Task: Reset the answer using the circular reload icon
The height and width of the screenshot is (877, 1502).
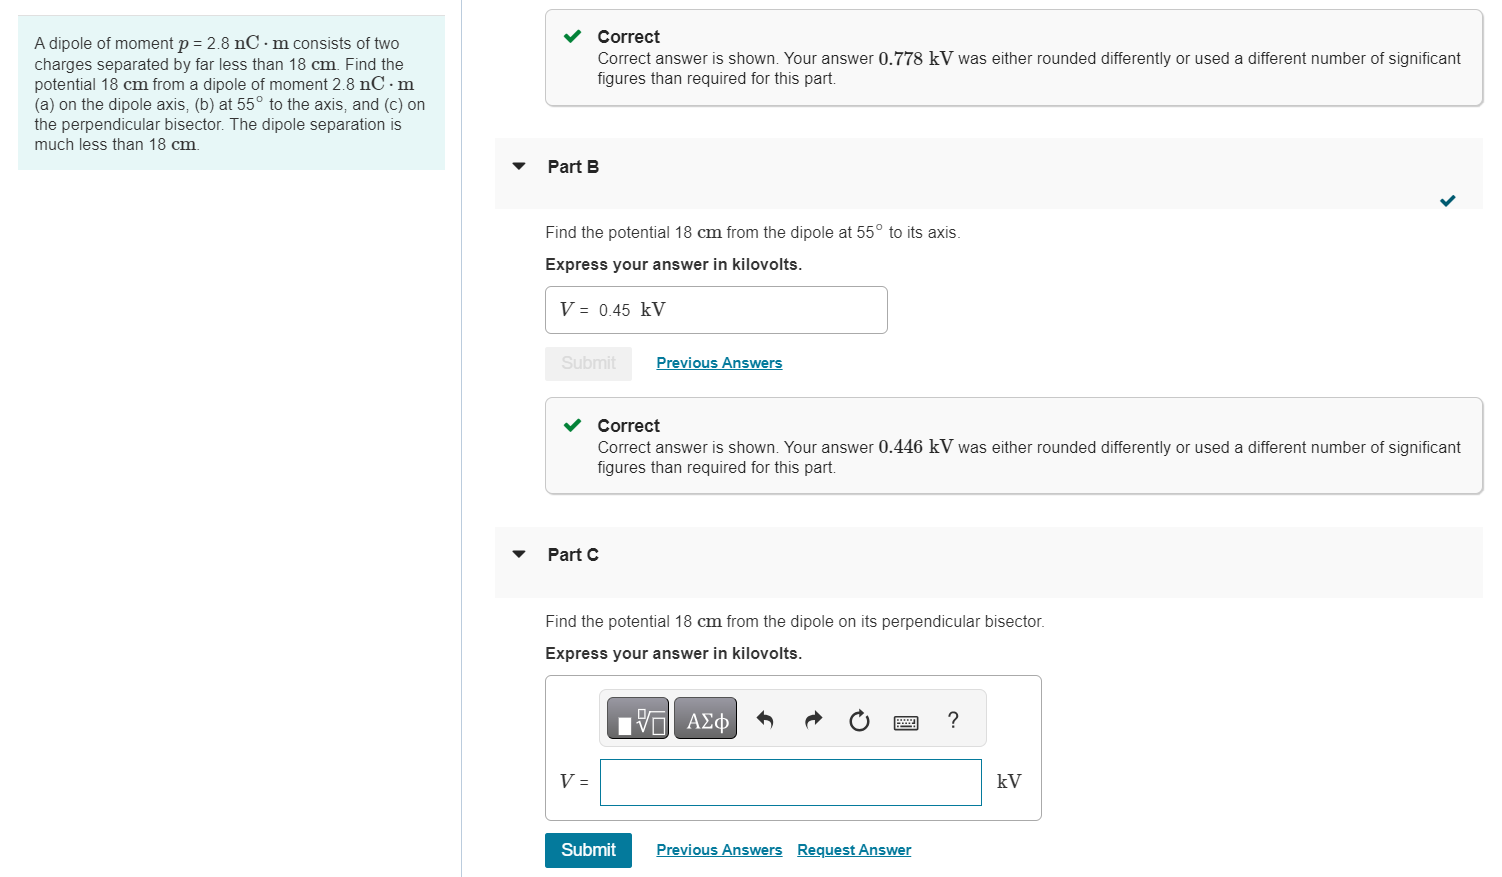Action: (x=859, y=720)
